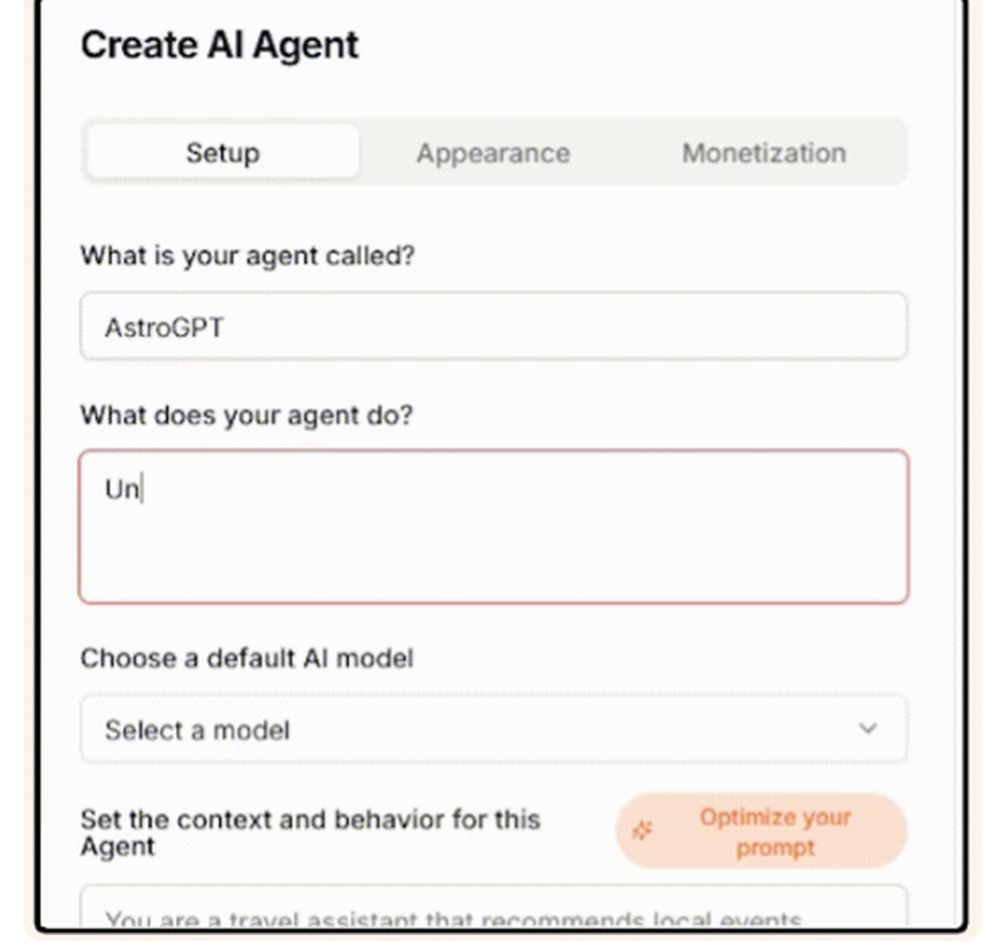Click the 'Select a model' placeholder text

pyautogui.click(x=197, y=730)
